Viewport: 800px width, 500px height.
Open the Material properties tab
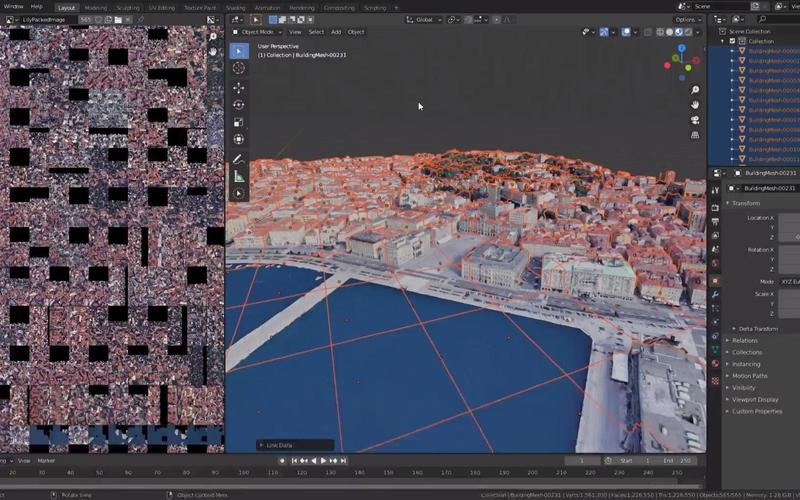715,364
